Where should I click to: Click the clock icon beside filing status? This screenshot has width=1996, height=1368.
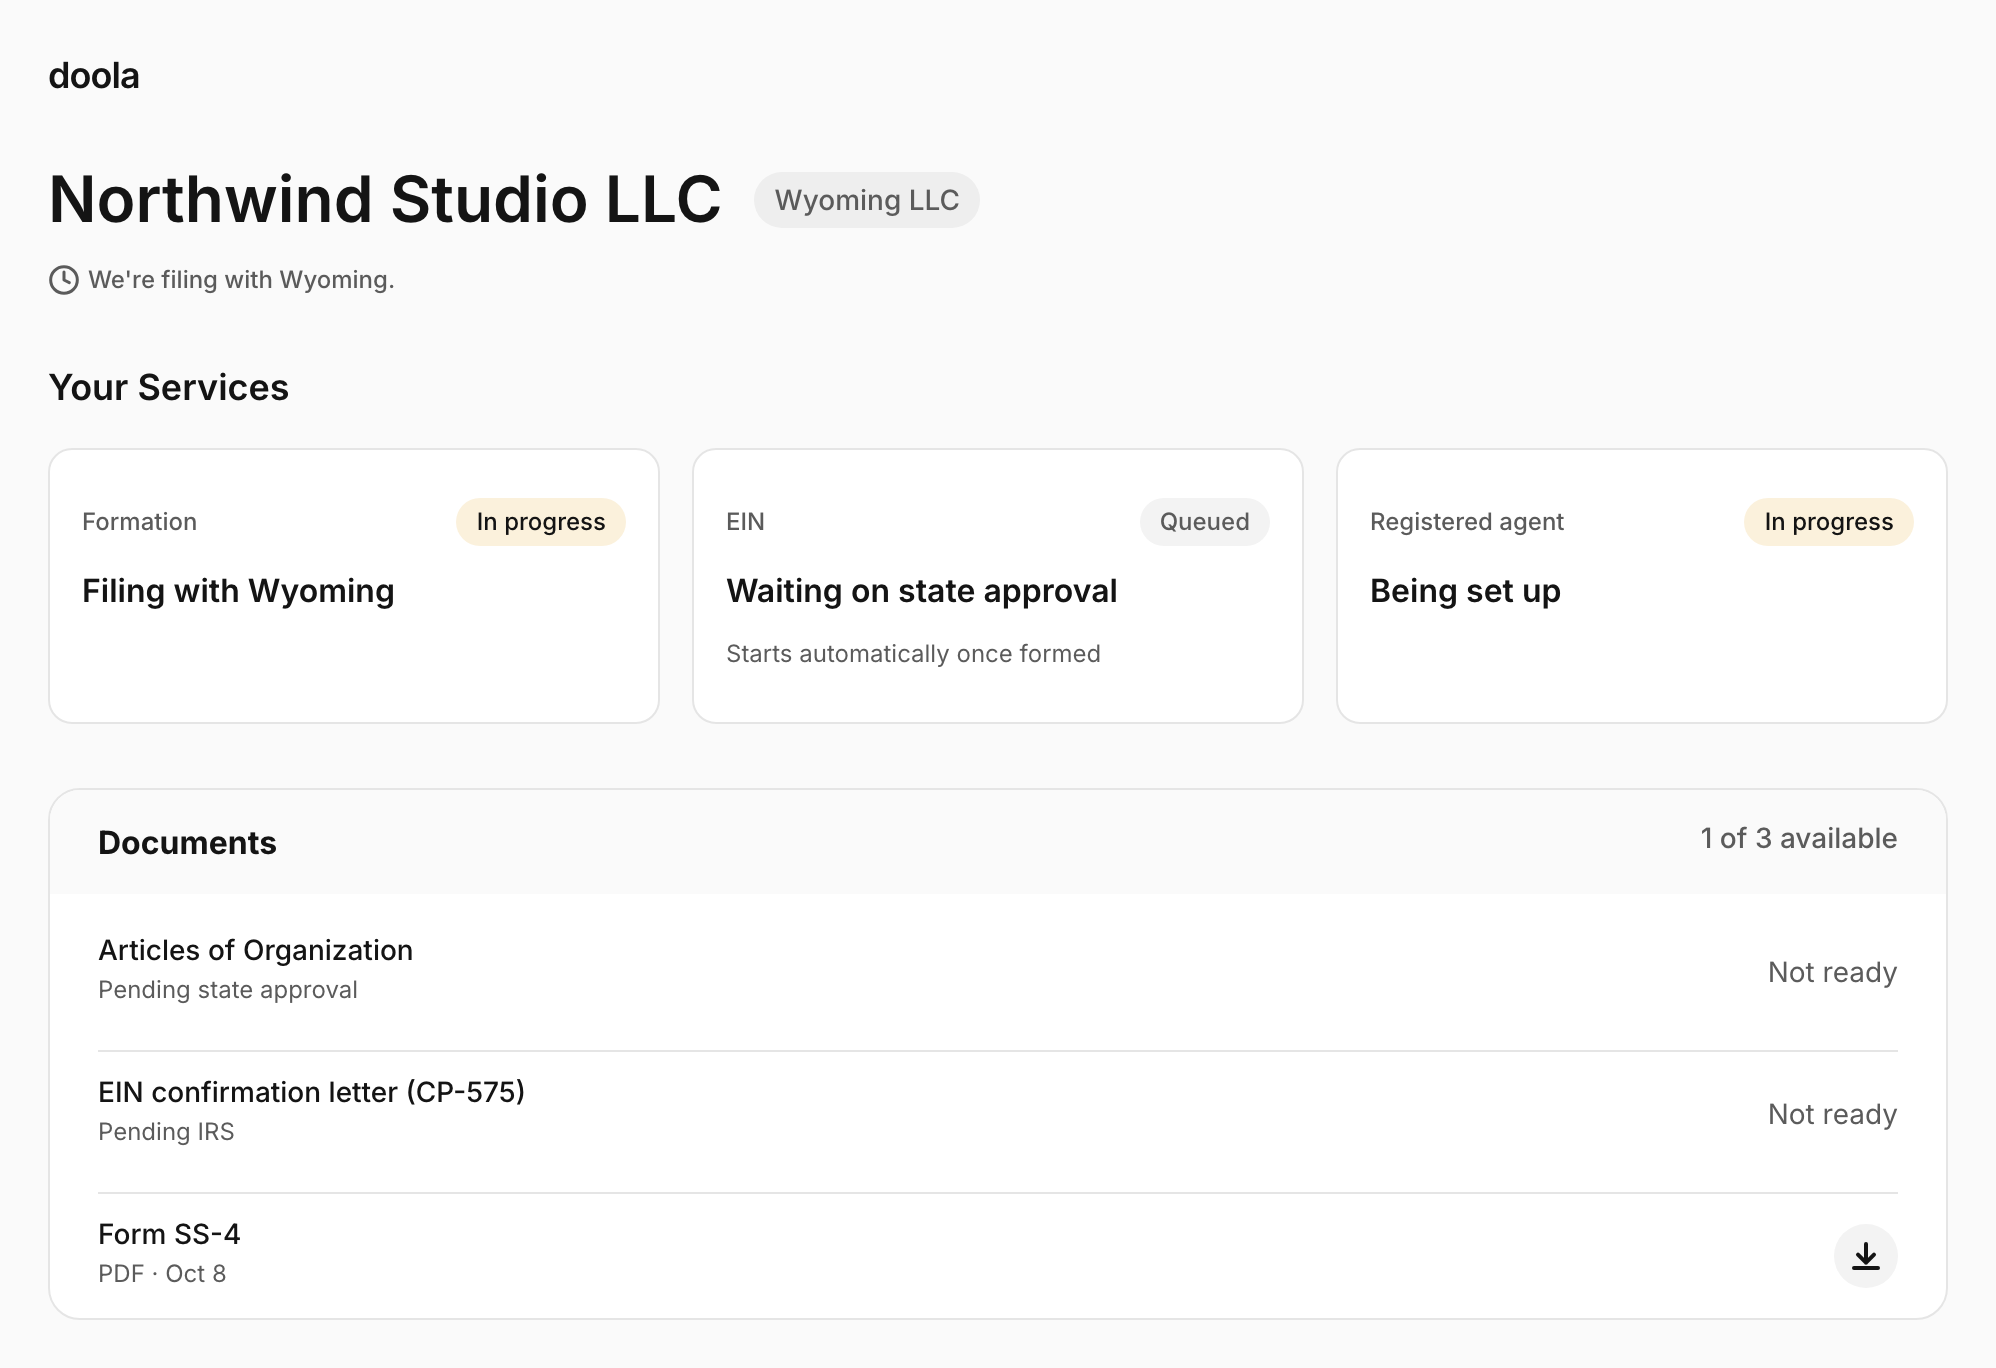pyautogui.click(x=64, y=280)
